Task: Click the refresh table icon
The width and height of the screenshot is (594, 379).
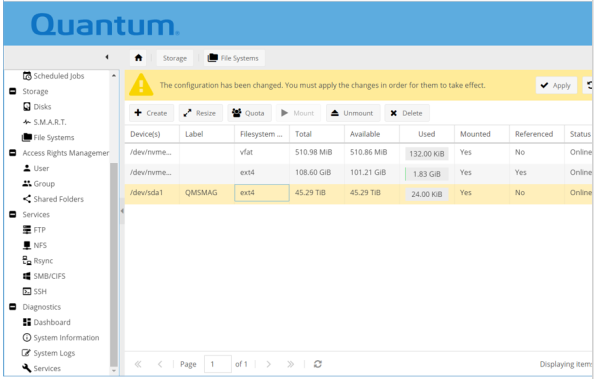Action: 317,364
